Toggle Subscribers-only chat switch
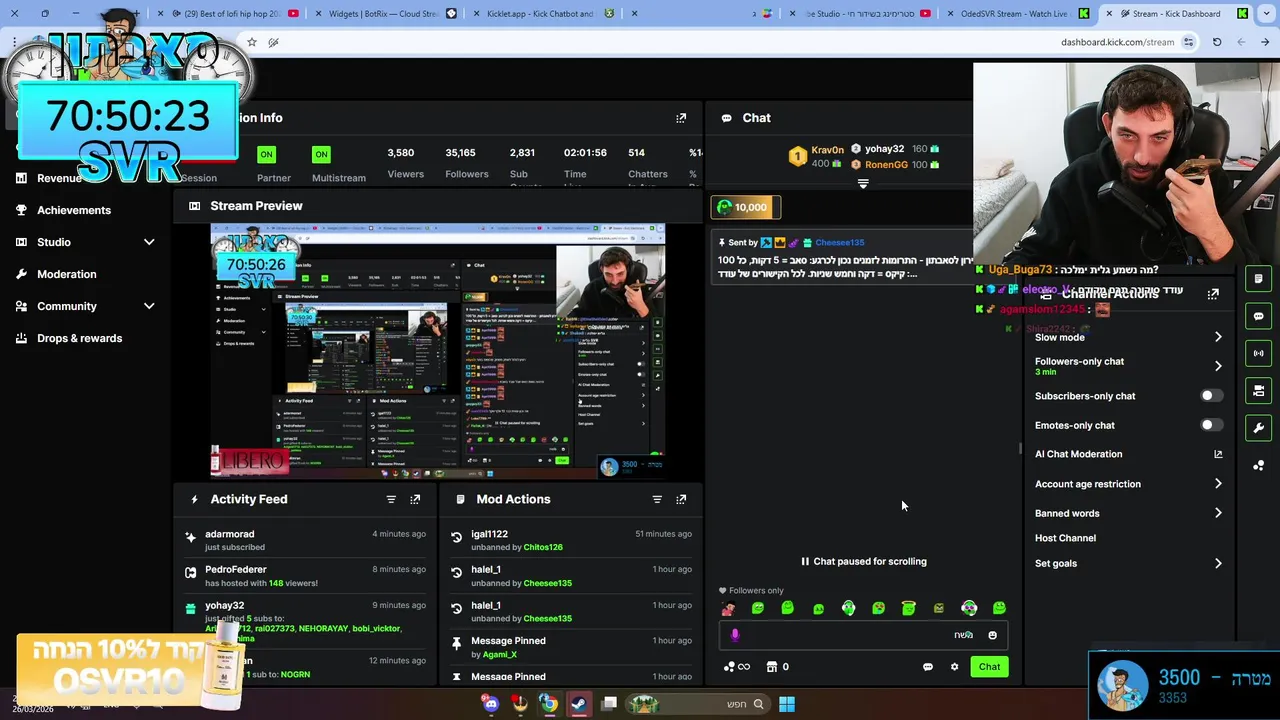 (1211, 396)
